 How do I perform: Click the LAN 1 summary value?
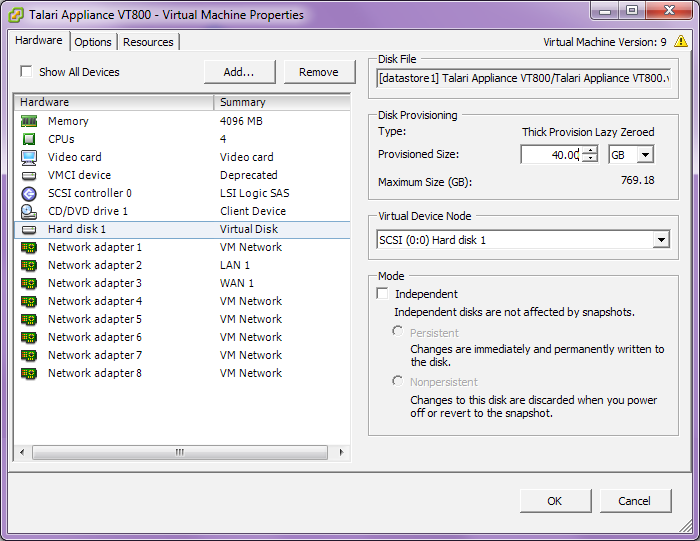point(235,265)
